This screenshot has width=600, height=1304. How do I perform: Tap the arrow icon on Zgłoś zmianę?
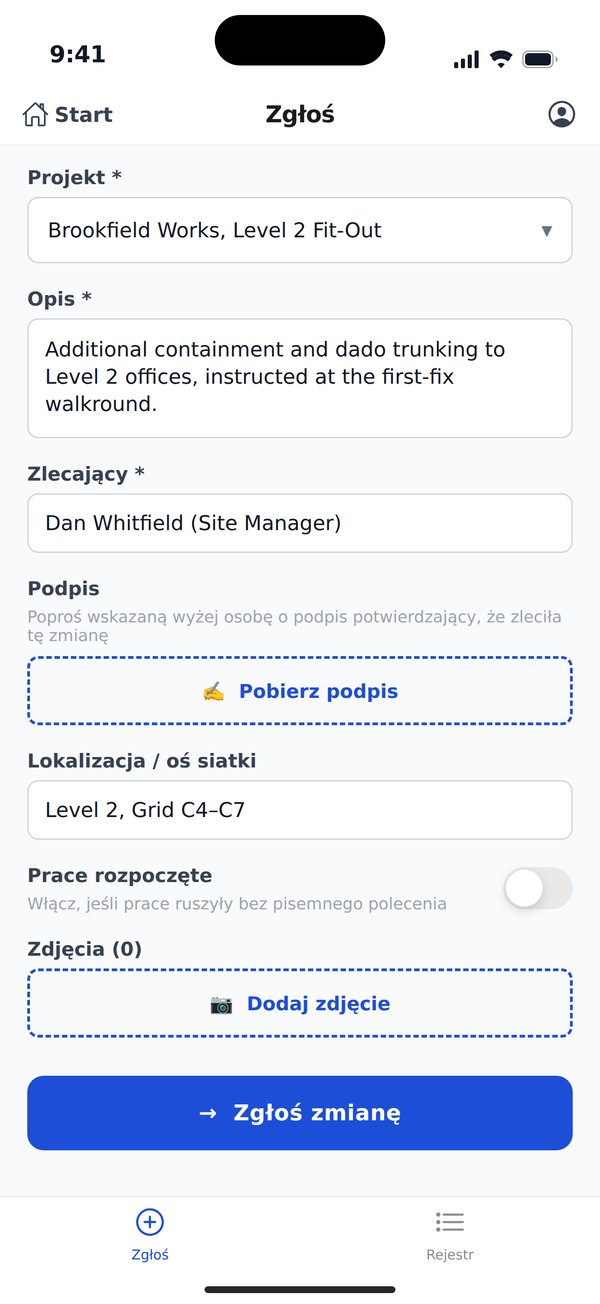(x=208, y=1113)
